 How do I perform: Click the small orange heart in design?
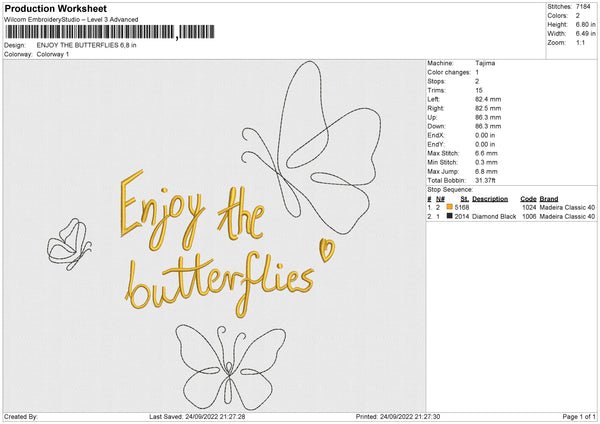pyautogui.click(x=327, y=250)
